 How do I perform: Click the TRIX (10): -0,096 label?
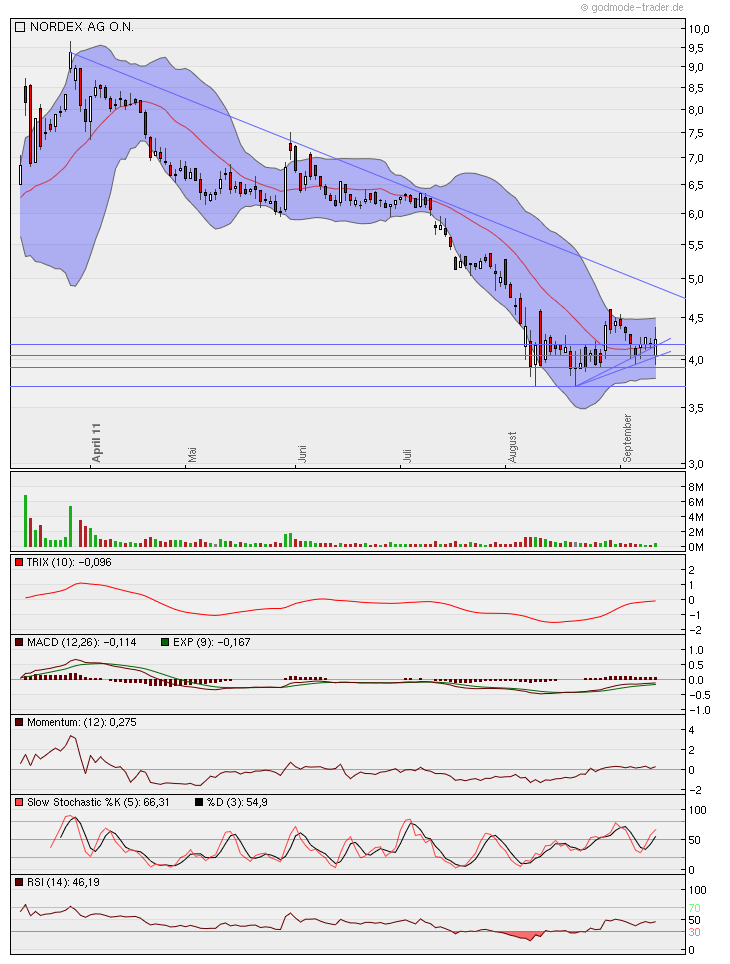pos(69,563)
